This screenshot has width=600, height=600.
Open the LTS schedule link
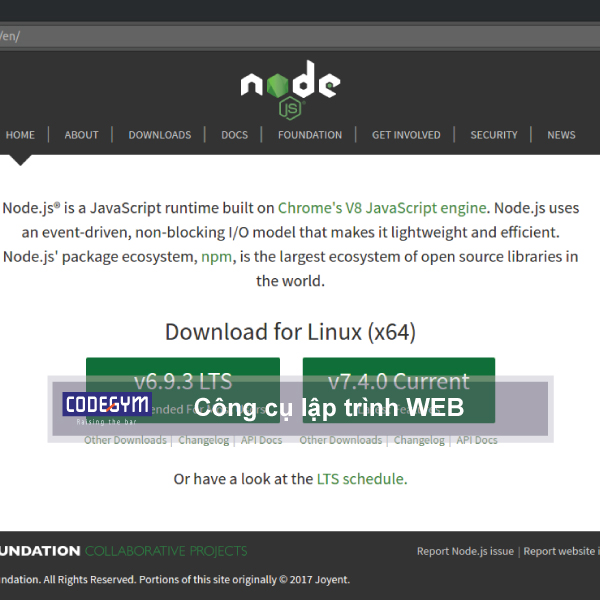[x=362, y=479]
